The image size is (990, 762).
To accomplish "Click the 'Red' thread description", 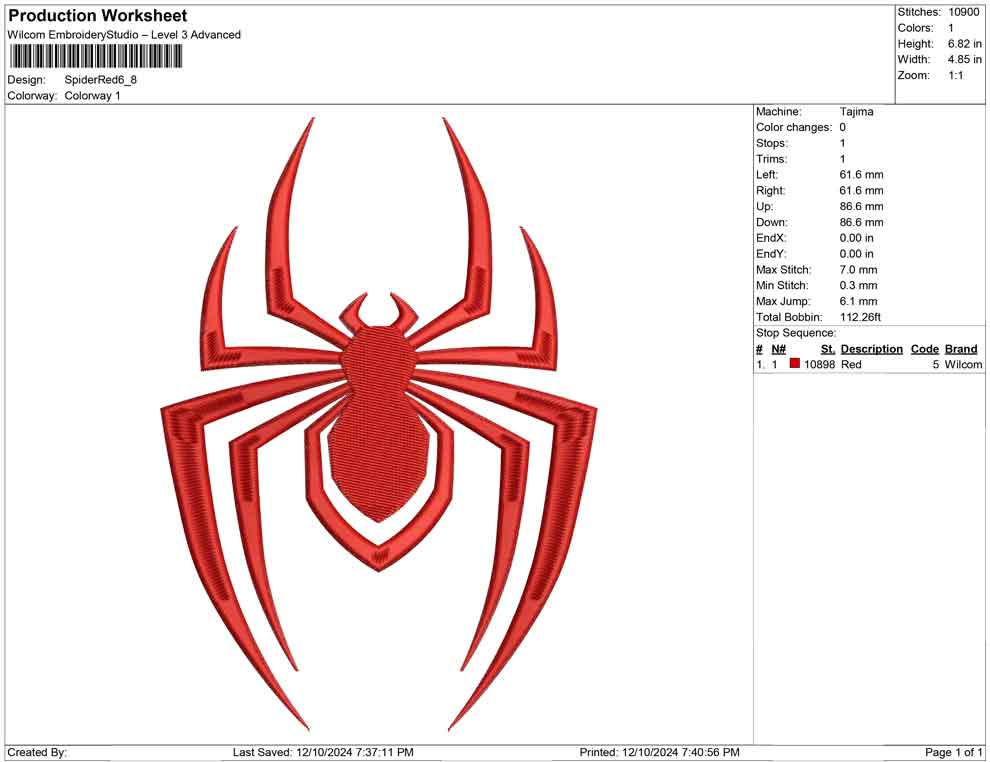I will coord(850,364).
